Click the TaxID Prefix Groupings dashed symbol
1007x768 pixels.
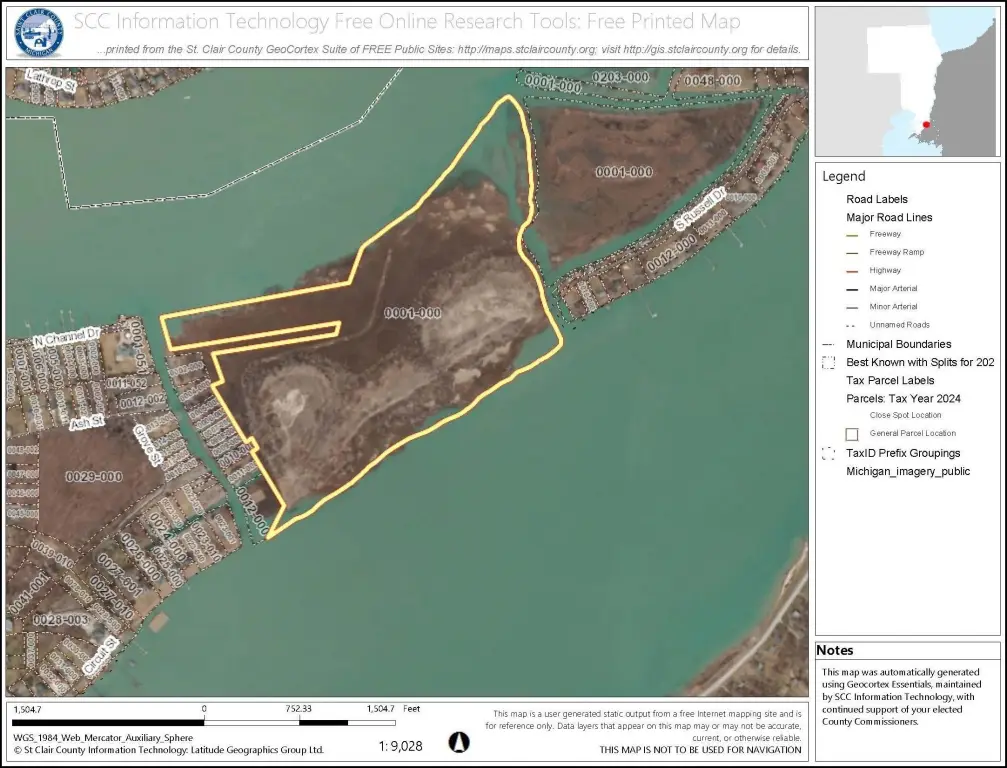point(826,453)
